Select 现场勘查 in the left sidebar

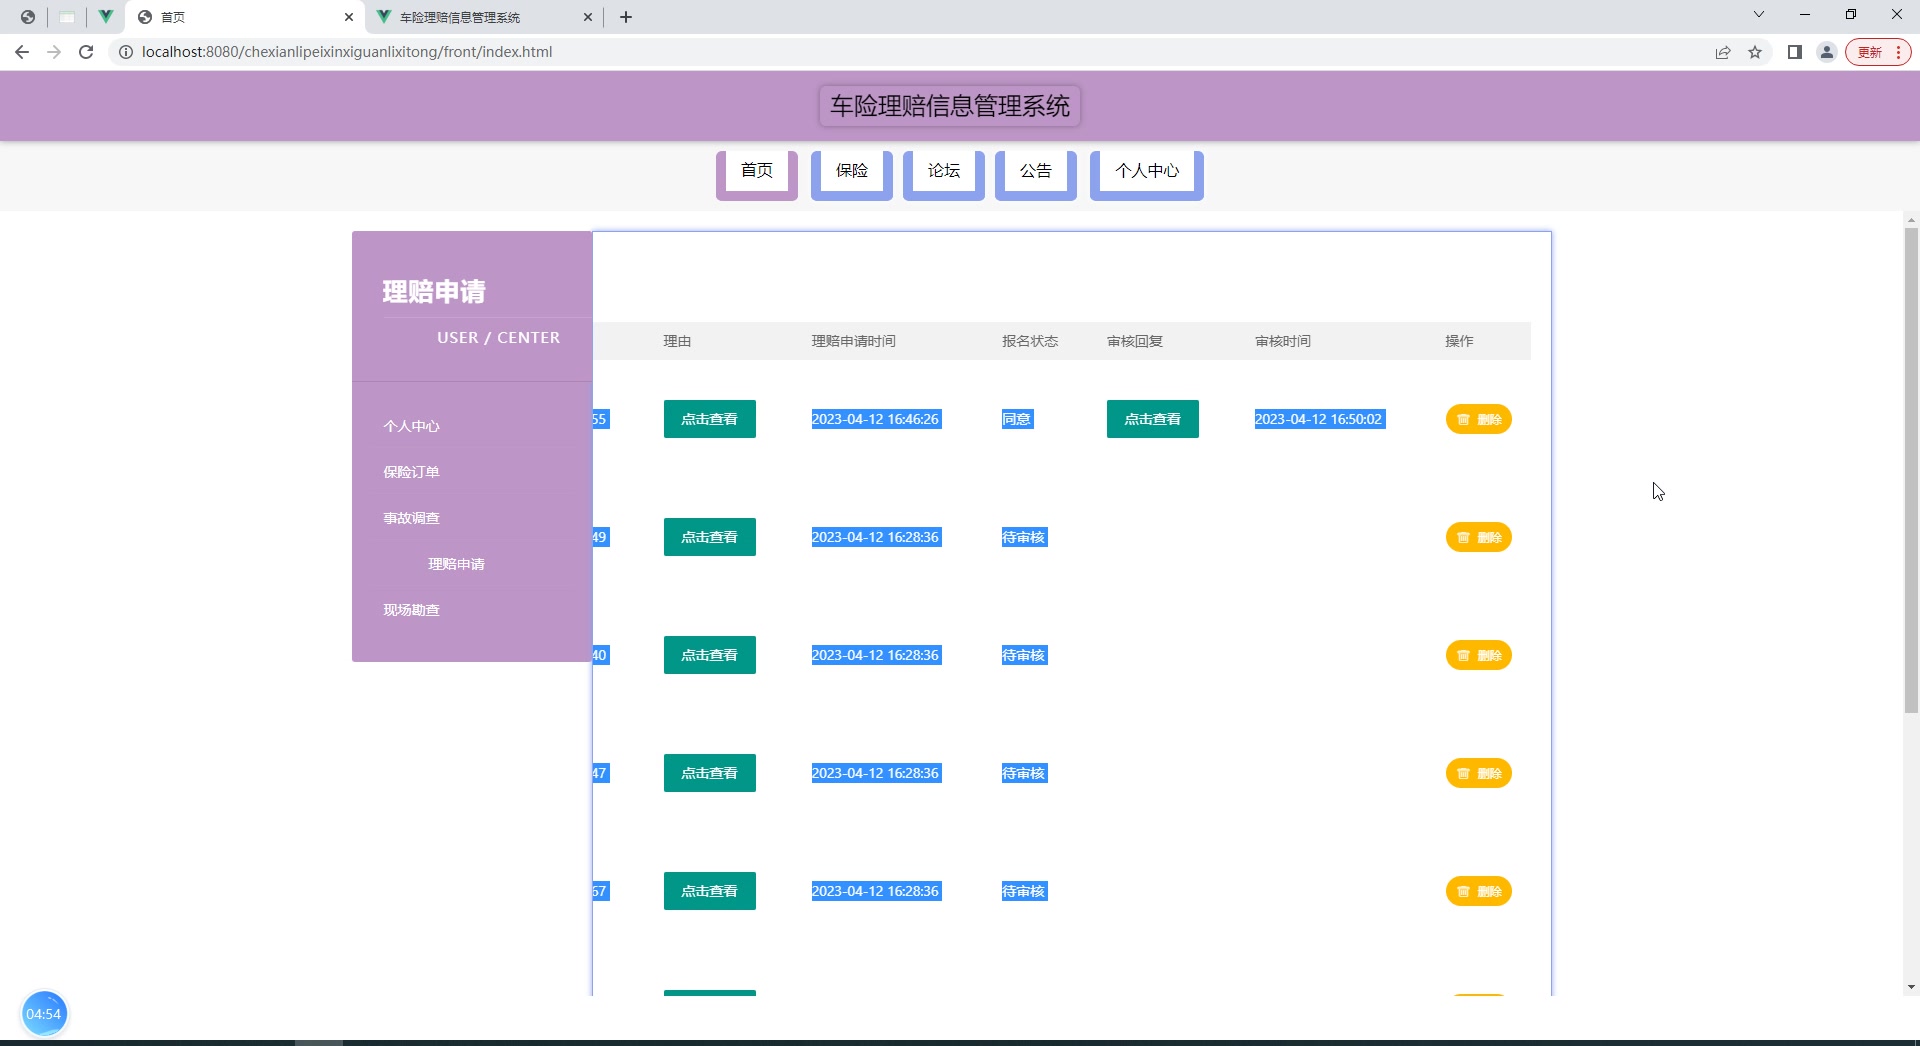(411, 610)
